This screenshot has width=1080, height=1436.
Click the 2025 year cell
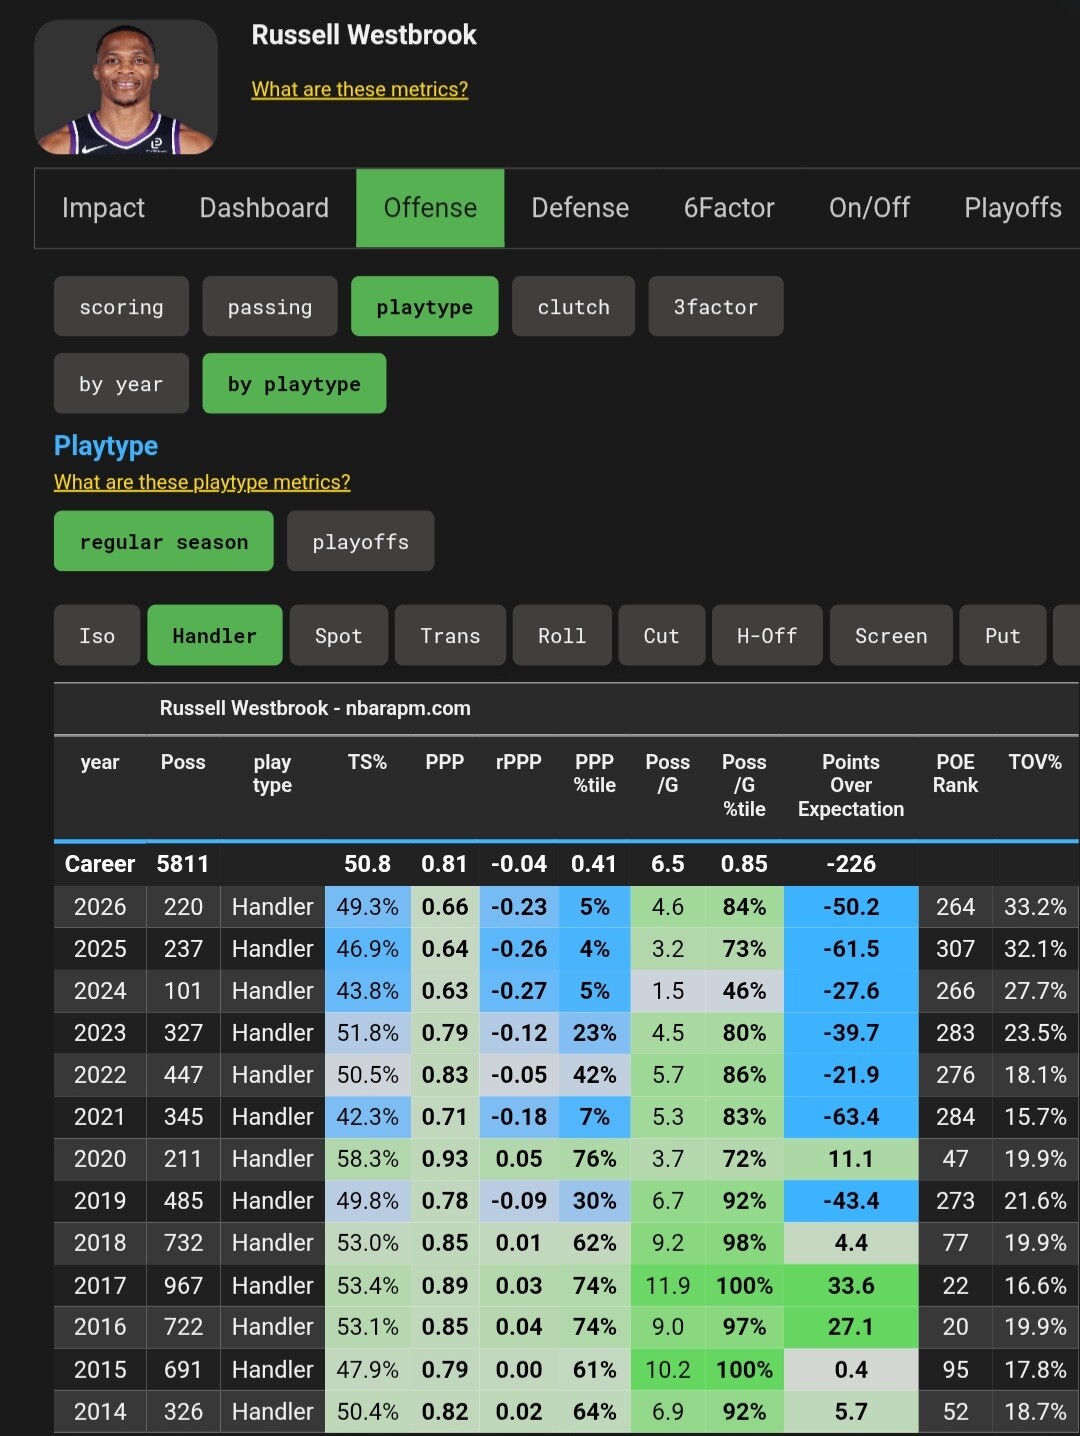(x=100, y=949)
